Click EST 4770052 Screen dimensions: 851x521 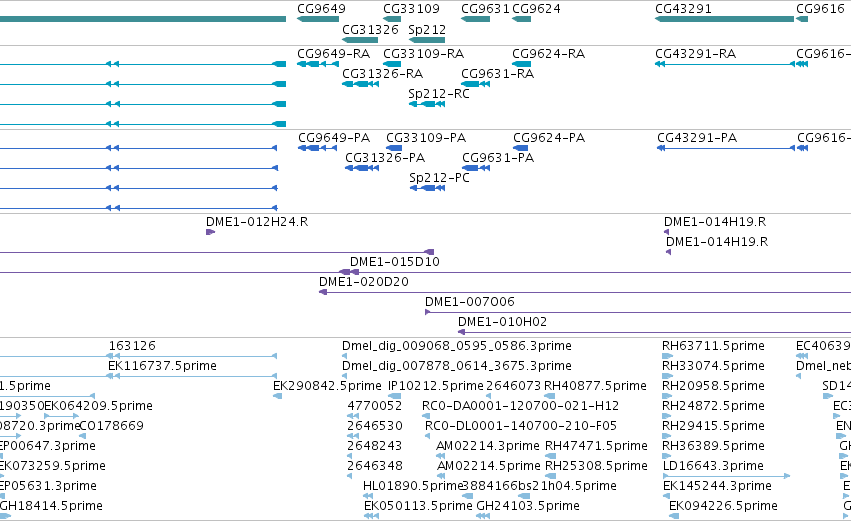point(374,406)
